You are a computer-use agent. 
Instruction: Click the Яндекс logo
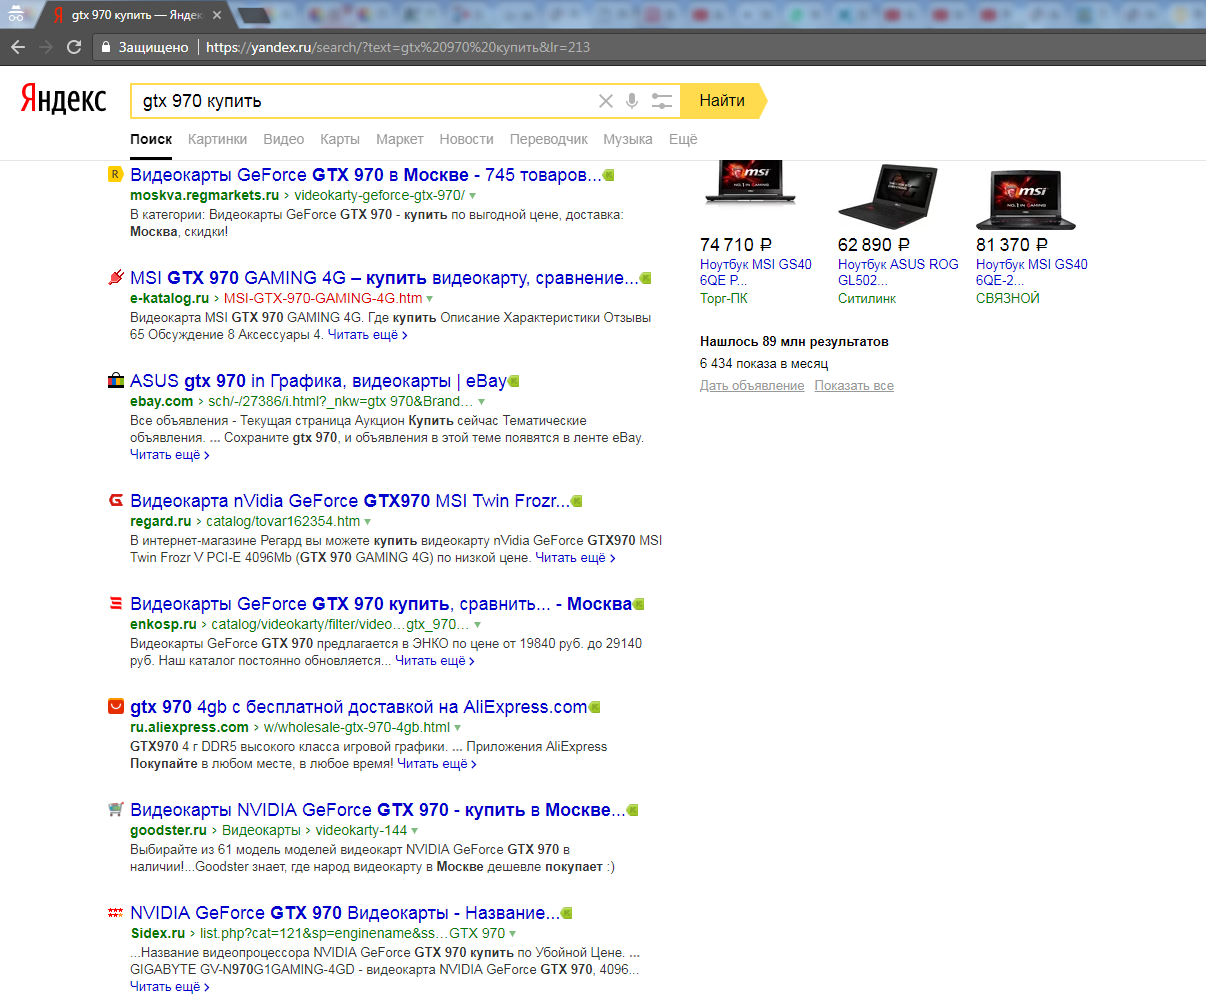(x=64, y=99)
